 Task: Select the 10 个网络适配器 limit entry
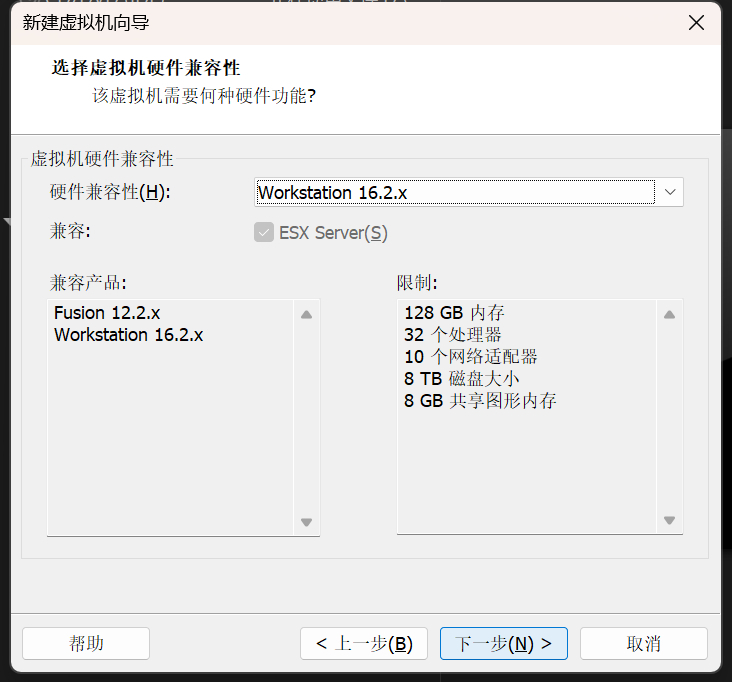[x=471, y=357]
